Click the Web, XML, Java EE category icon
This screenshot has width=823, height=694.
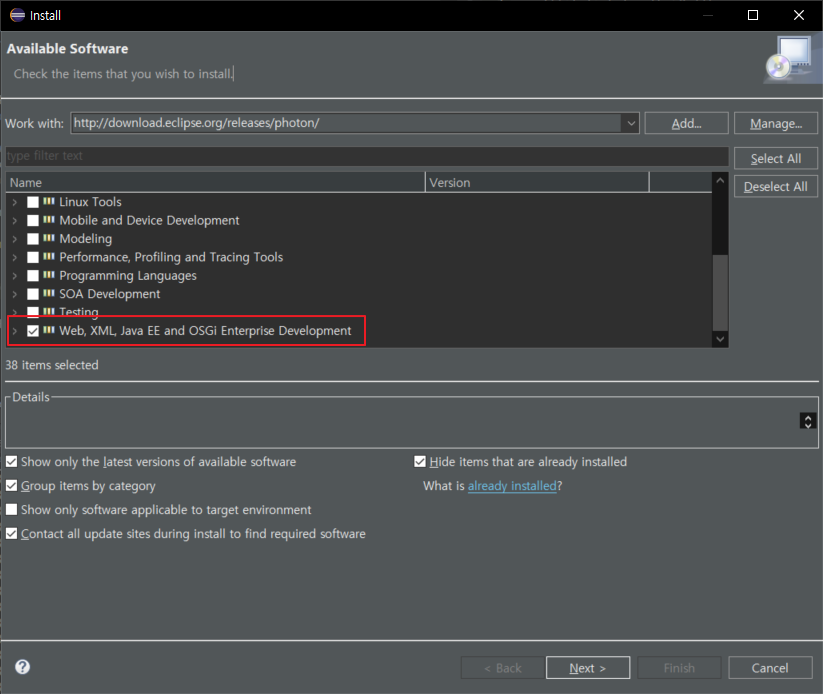tap(49, 330)
